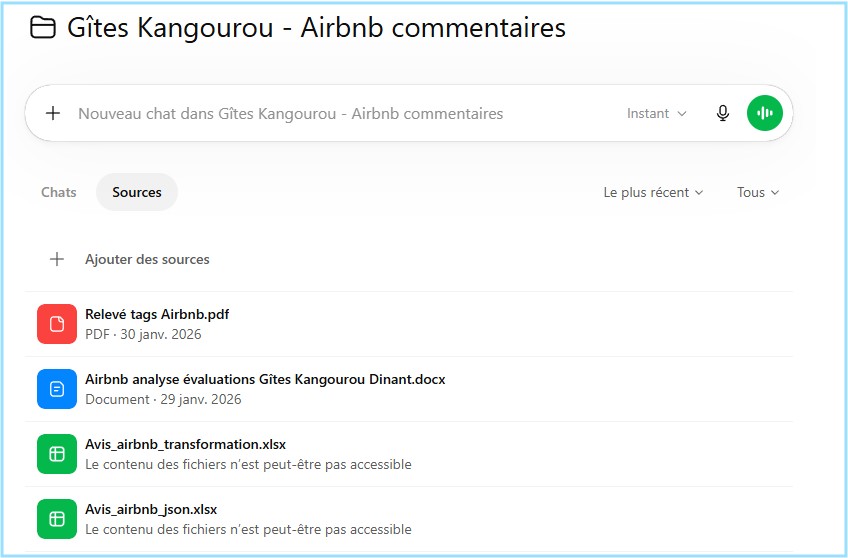Click the green spreadsheet icon for Avis_airbnb_transformation
The image size is (848, 558).
(57, 454)
